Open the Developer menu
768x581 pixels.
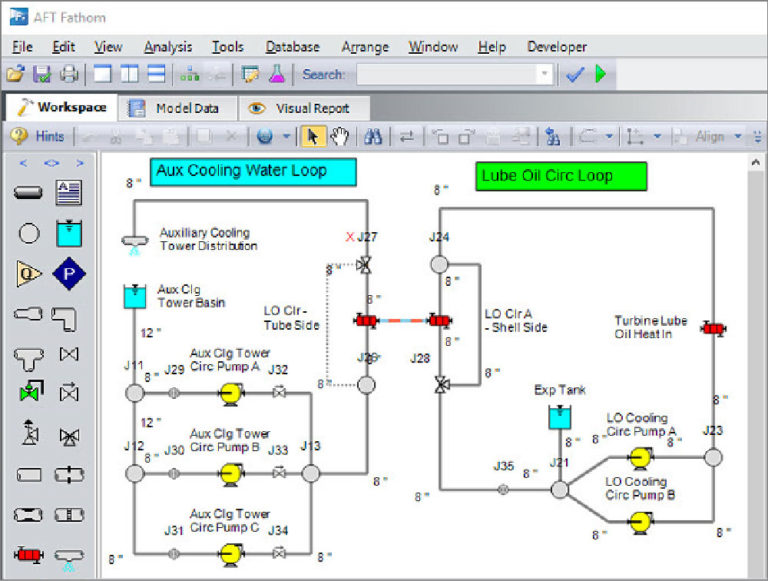pyautogui.click(x=557, y=47)
